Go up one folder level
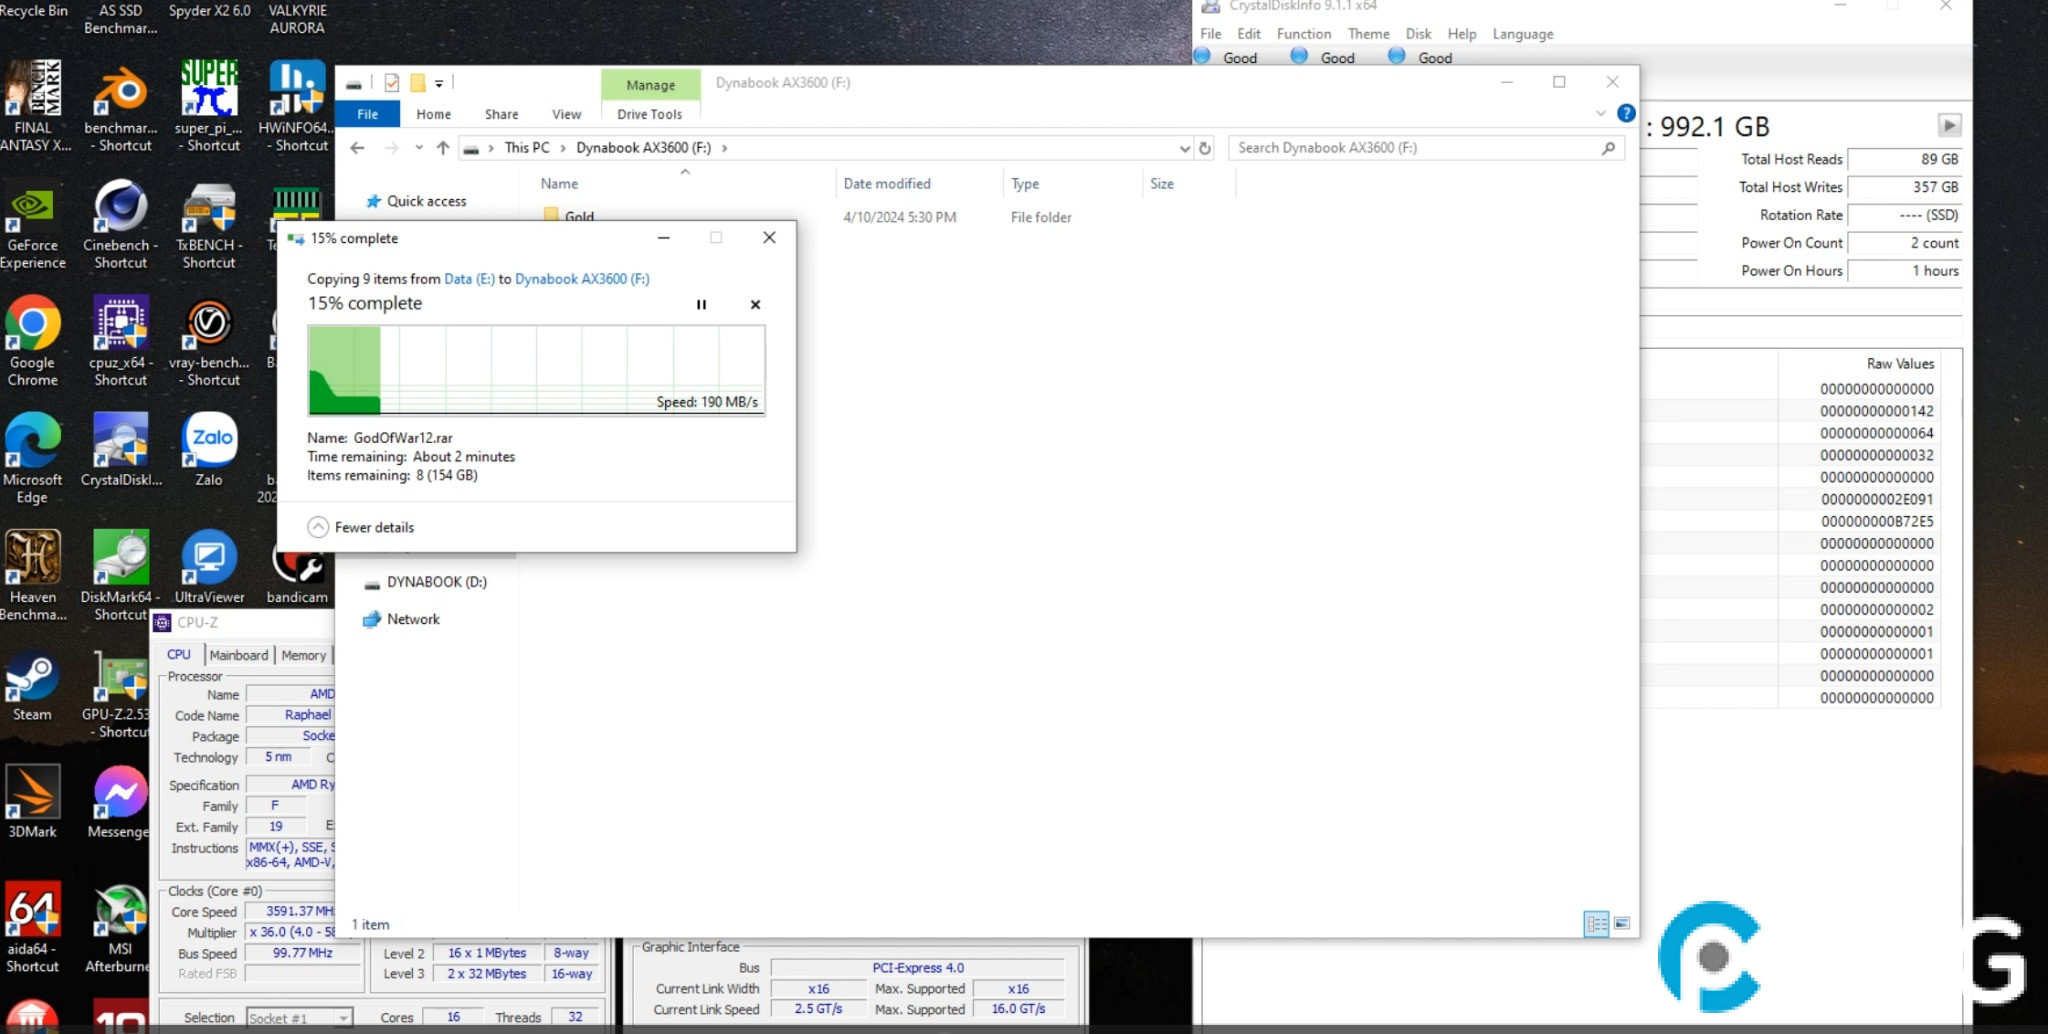The height and width of the screenshot is (1034, 2048). click(x=443, y=148)
